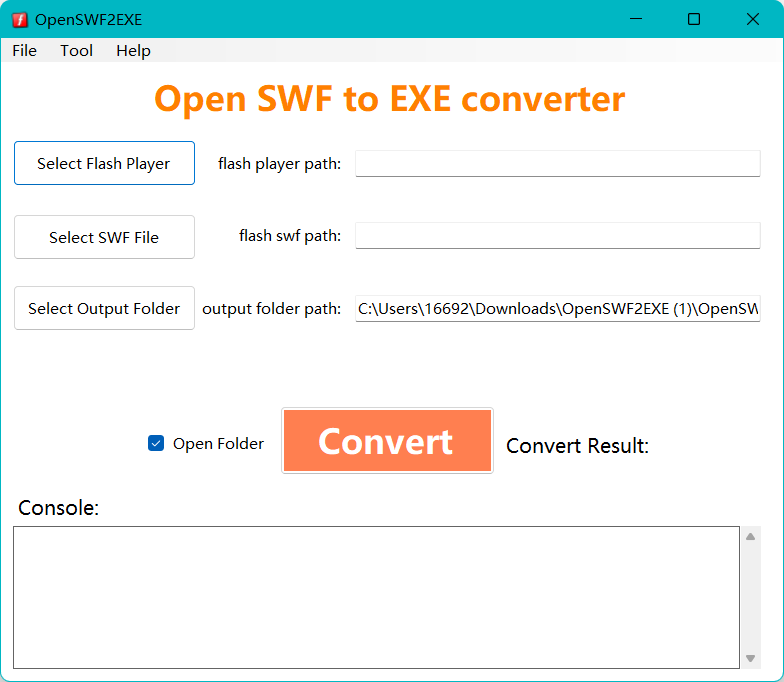
Task: Open the Help menu
Action: click(x=133, y=50)
